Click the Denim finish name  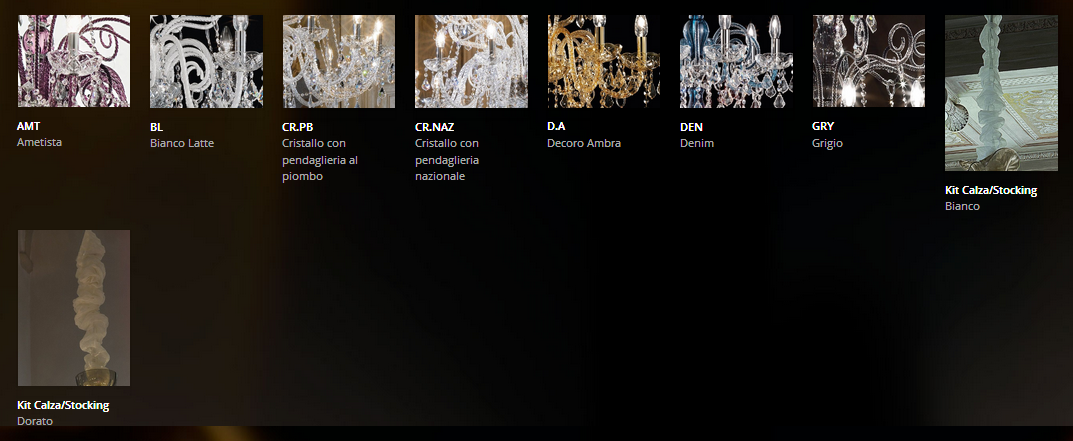(x=697, y=143)
